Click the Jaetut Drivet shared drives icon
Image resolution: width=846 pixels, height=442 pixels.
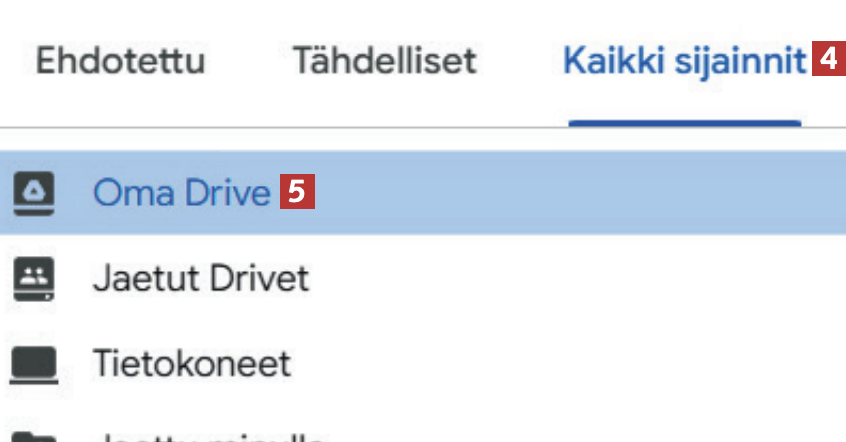pyautogui.click(x=33, y=277)
